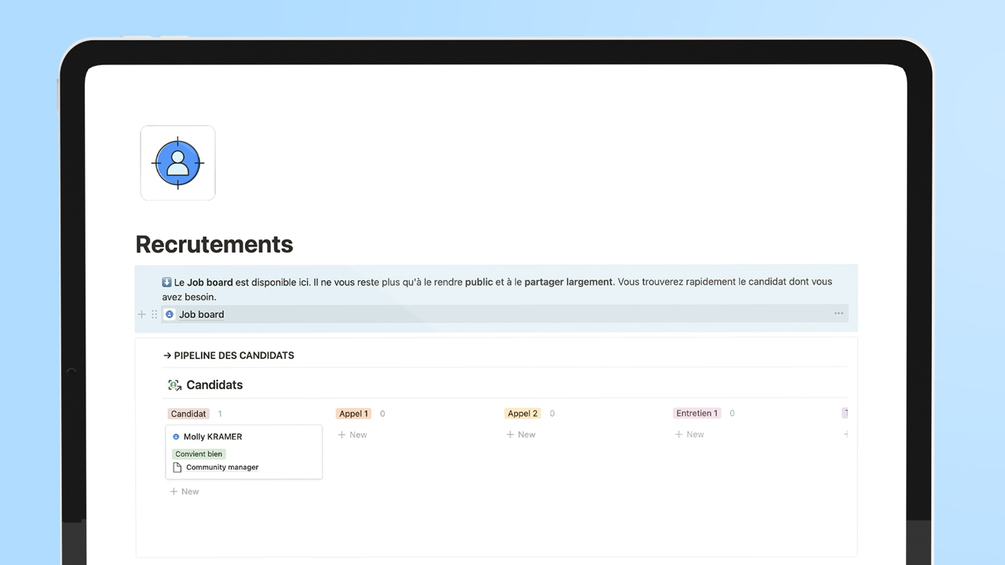
Task: Open the three-dot menu on Job board row
Action: click(838, 313)
